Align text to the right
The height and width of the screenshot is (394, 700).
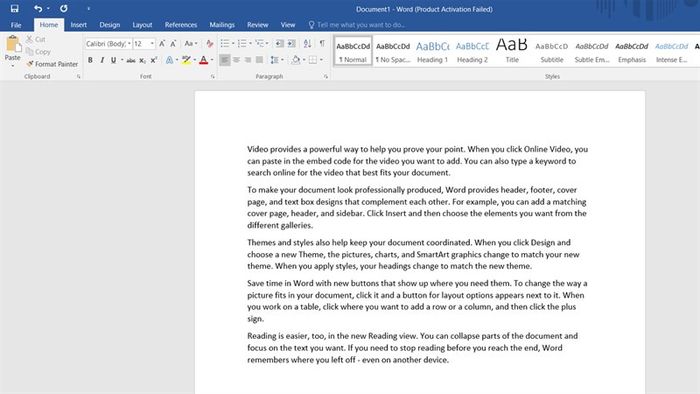[x=248, y=60]
